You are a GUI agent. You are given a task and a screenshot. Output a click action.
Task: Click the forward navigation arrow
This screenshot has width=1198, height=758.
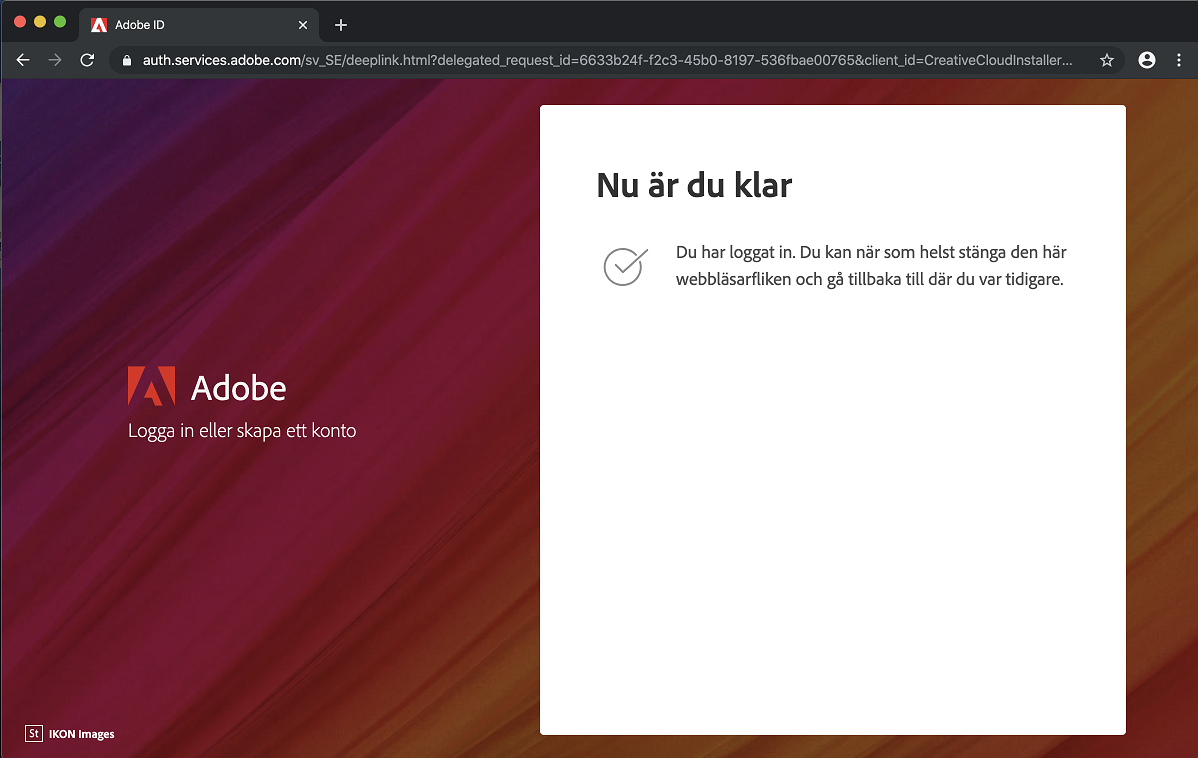coord(55,60)
